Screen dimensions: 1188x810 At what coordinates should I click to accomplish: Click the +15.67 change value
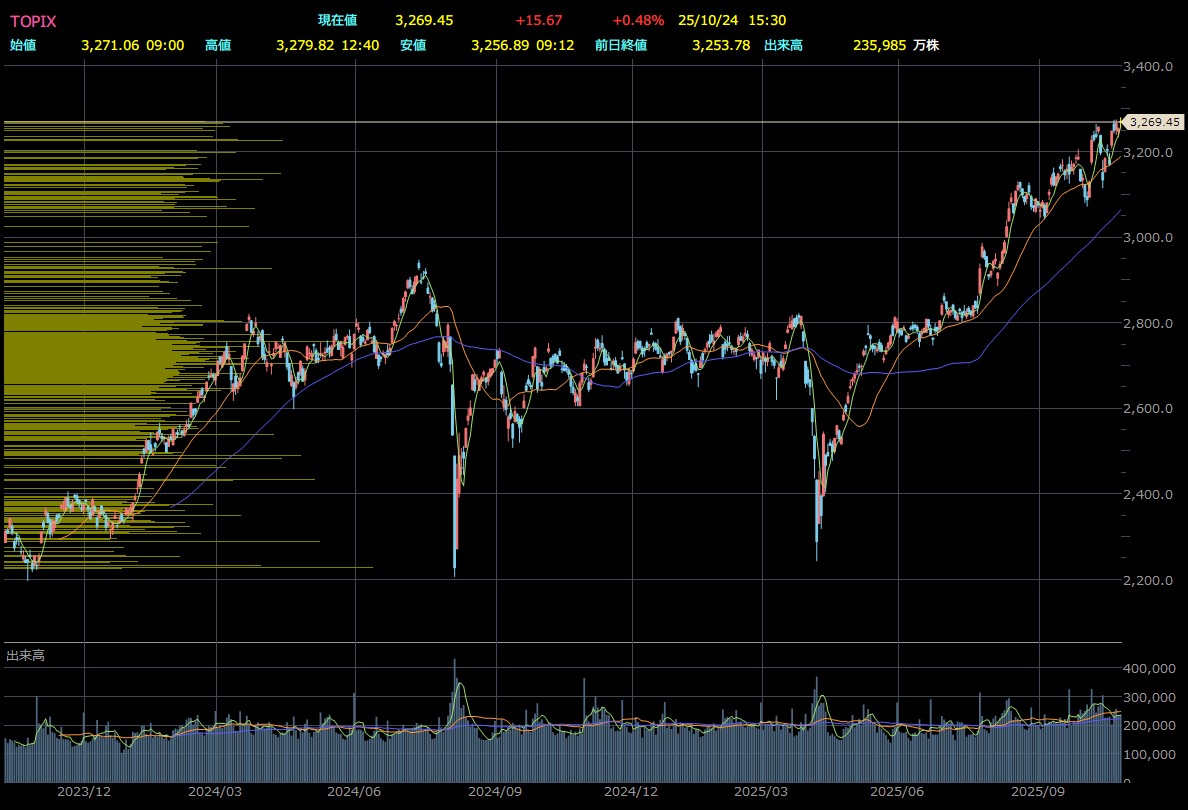click(539, 20)
